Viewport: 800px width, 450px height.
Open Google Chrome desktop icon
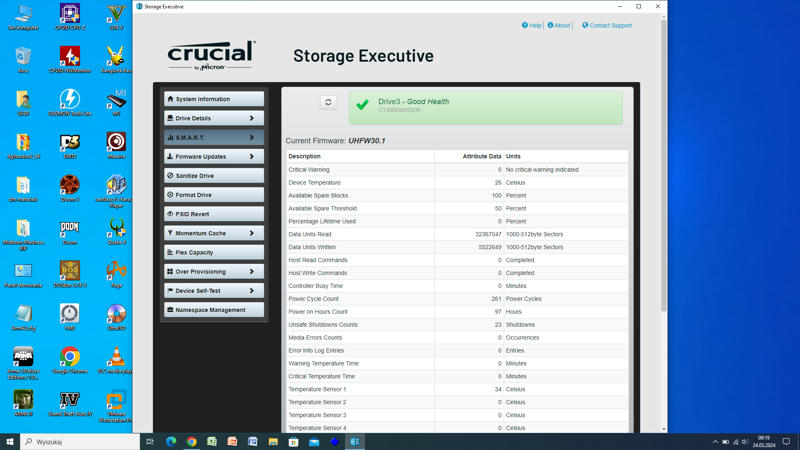point(70,360)
